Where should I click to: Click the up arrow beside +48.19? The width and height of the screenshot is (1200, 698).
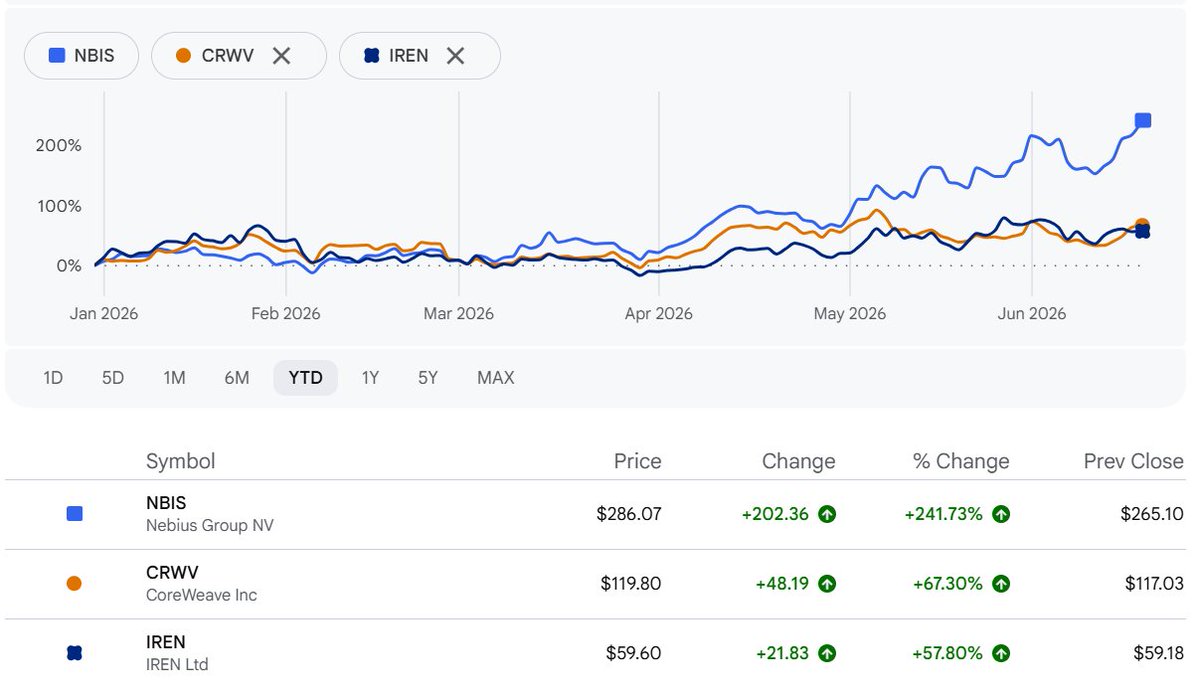tap(827, 583)
